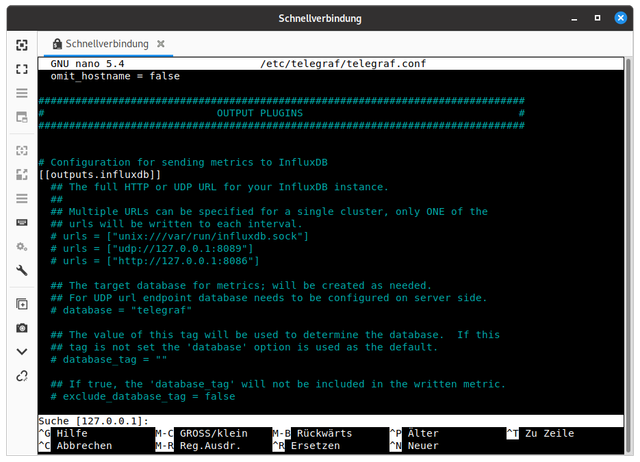Click the /etc/telegraf/telegraf.conf file title

point(343,64)
